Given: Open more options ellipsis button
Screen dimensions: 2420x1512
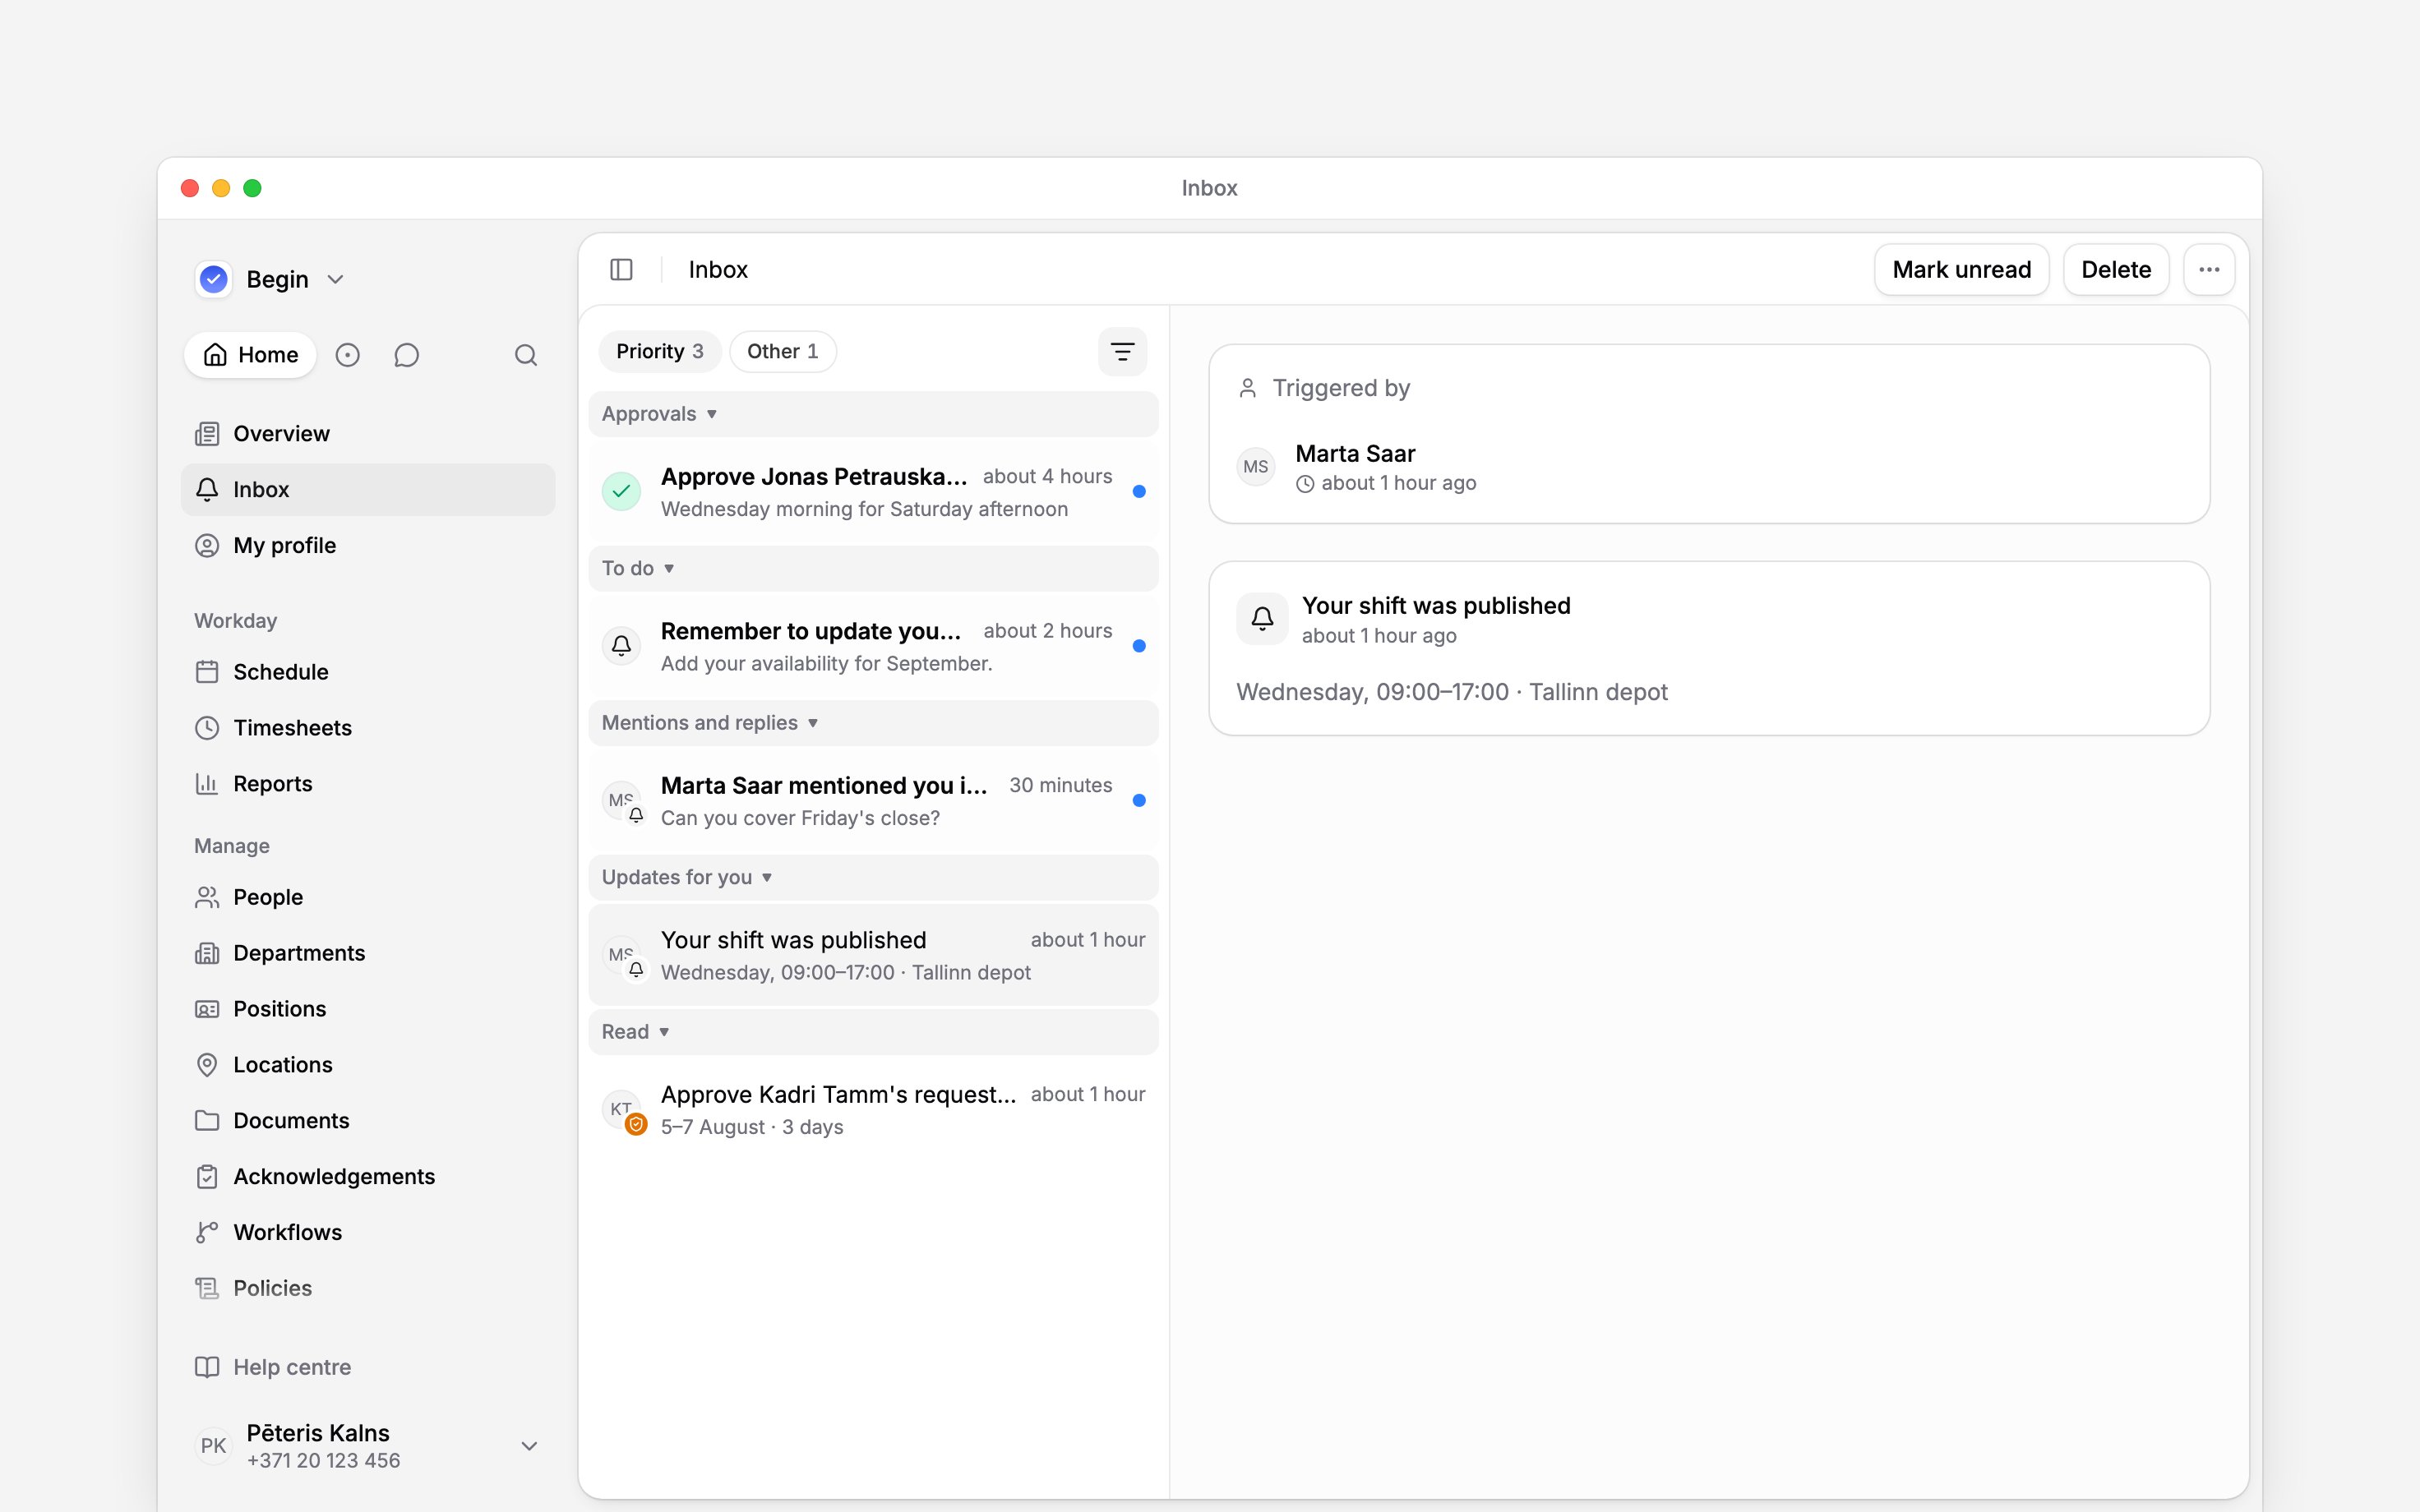Looking at the screenshot, I should pyautogui.click(x=2209, y=270).
